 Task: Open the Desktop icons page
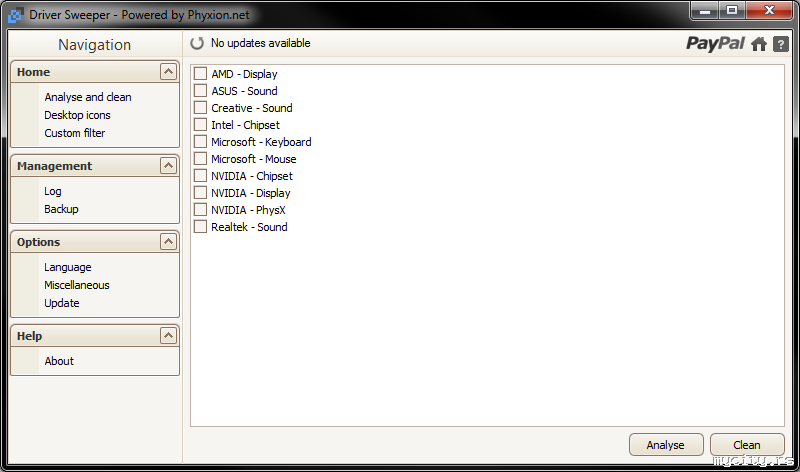[77, 115]
